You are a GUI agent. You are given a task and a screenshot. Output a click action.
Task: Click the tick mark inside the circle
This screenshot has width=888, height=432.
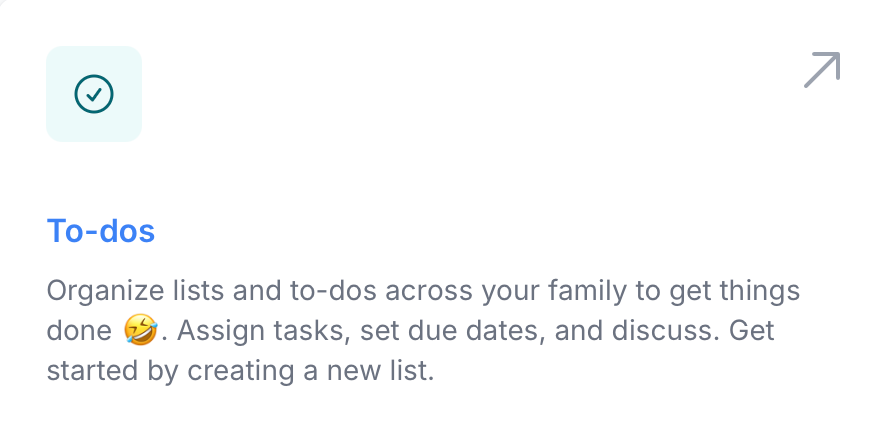tap(94, 94)
